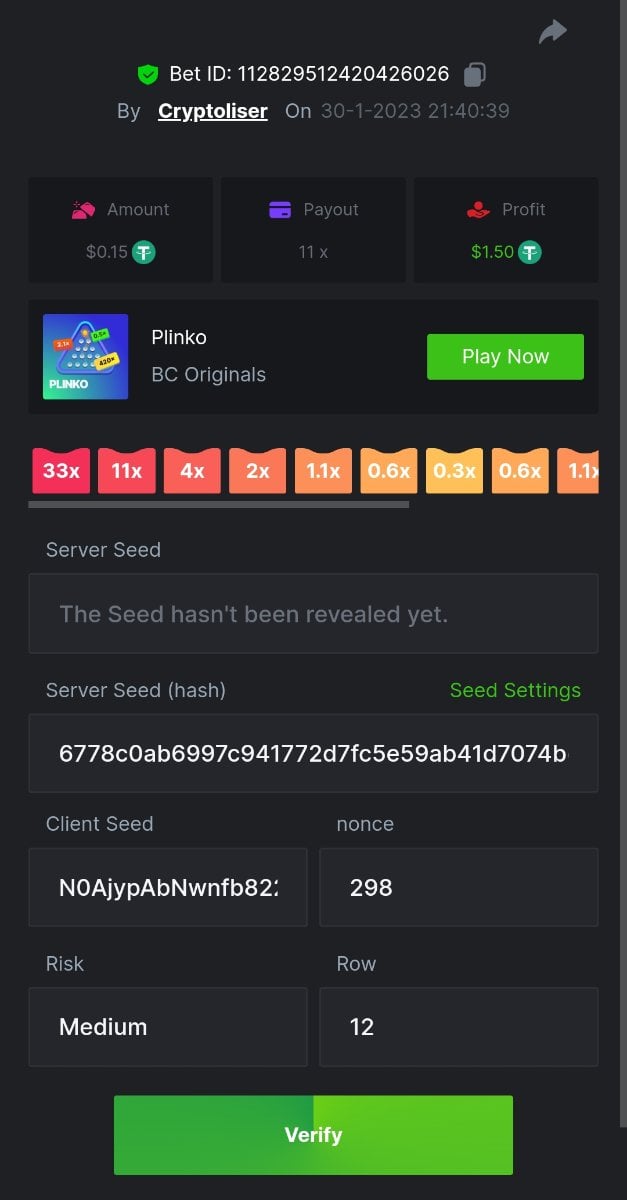The width and height of the screenshot is (627, 1200).
Task: Select the 4x multiplier chip
Action: pyautogui.click(x=192, y=470)
